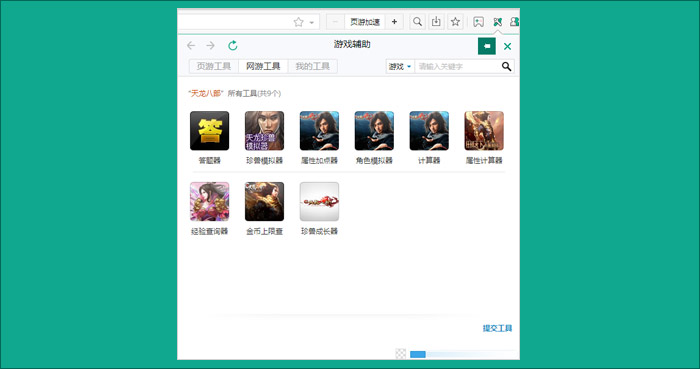Open the 属性计算器 tool icon
The height and width of the screenshot is (369, 700).
484,131
